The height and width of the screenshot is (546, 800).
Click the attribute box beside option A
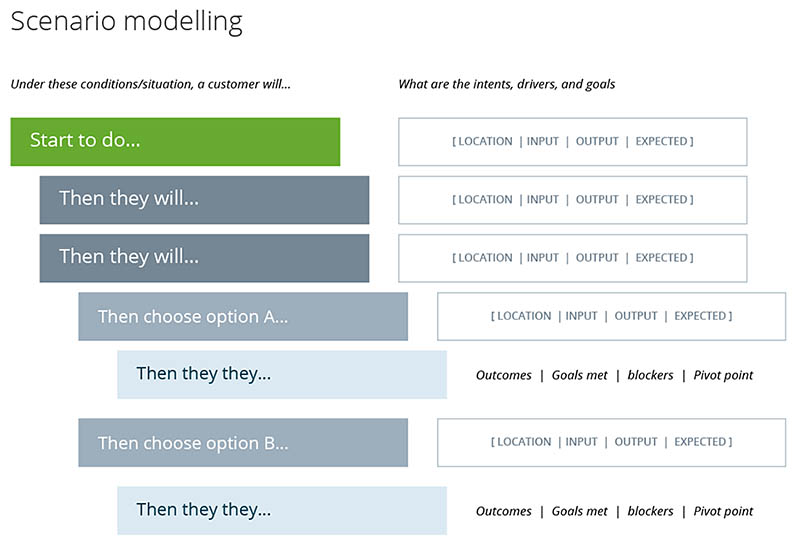tap(611, 316)
